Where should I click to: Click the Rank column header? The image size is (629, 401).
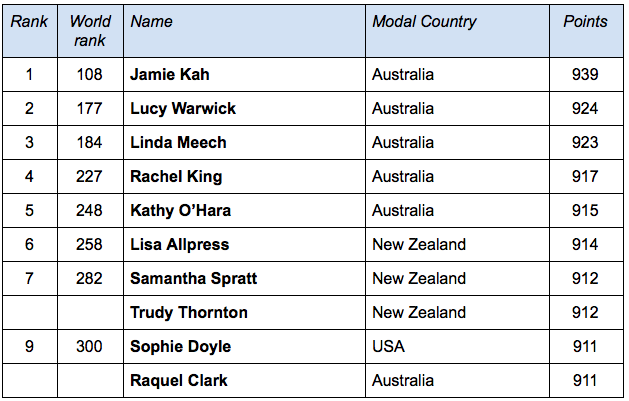(30, 22)
